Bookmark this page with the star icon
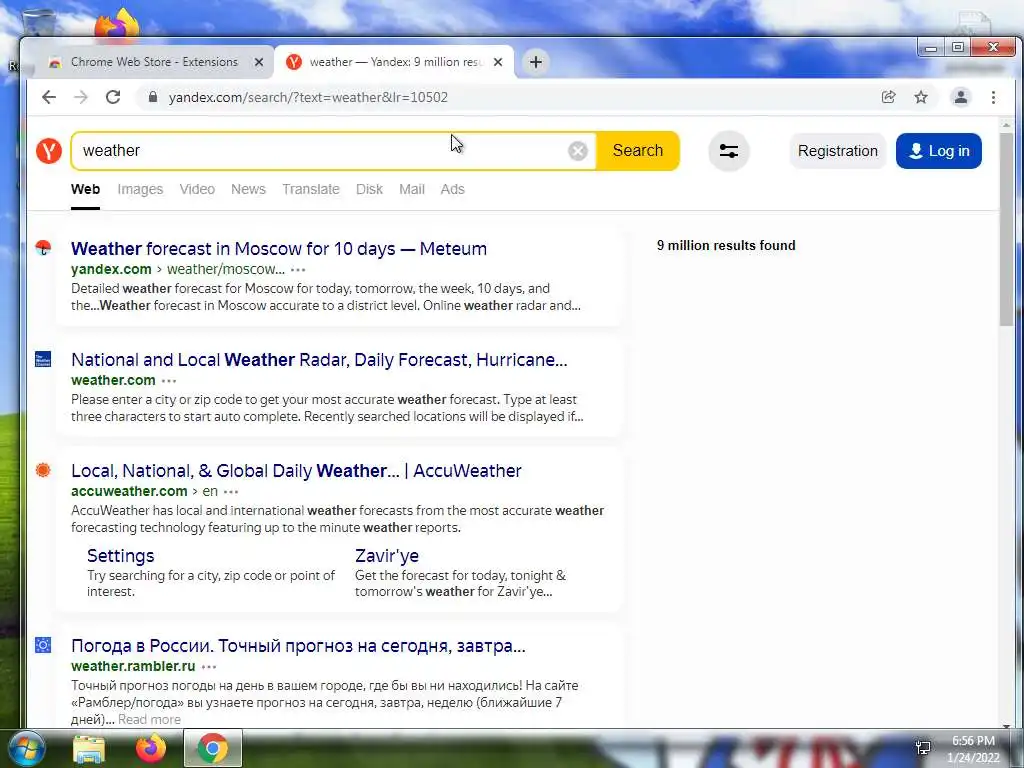Screen dimensions: 1024x768 921,97
